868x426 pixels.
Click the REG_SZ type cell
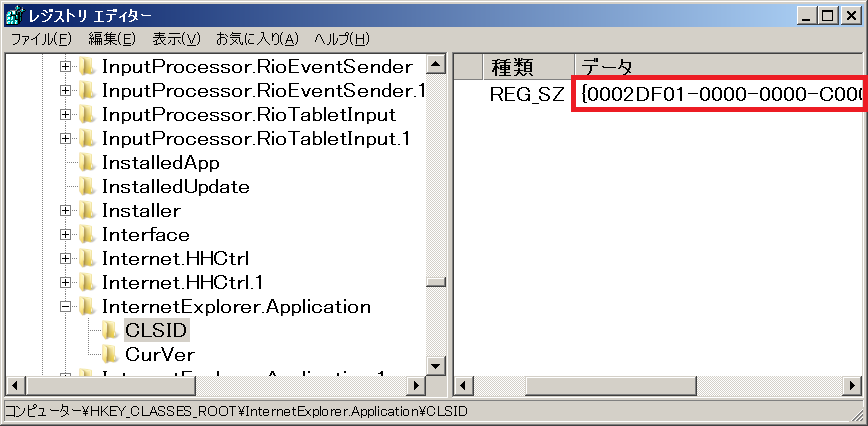tap(526, 95)
